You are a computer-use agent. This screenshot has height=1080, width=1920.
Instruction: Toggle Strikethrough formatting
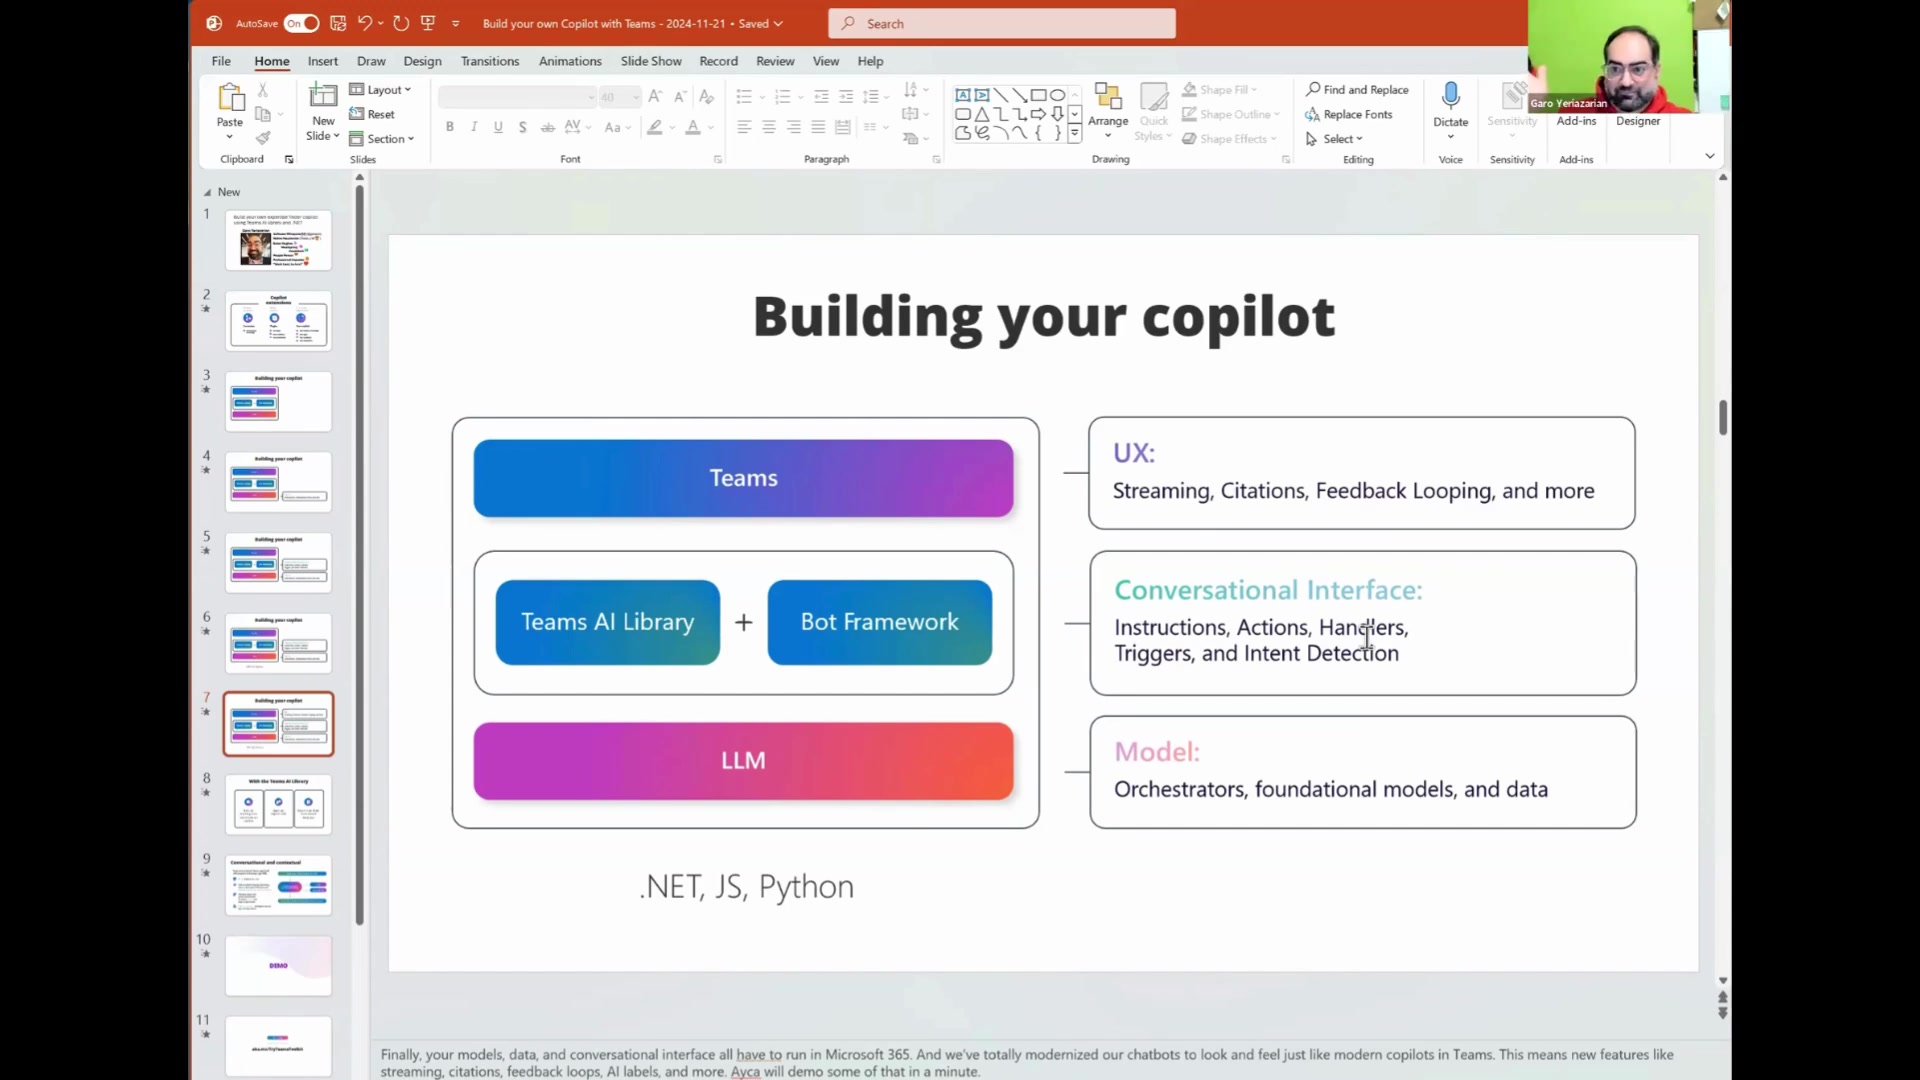547,127
